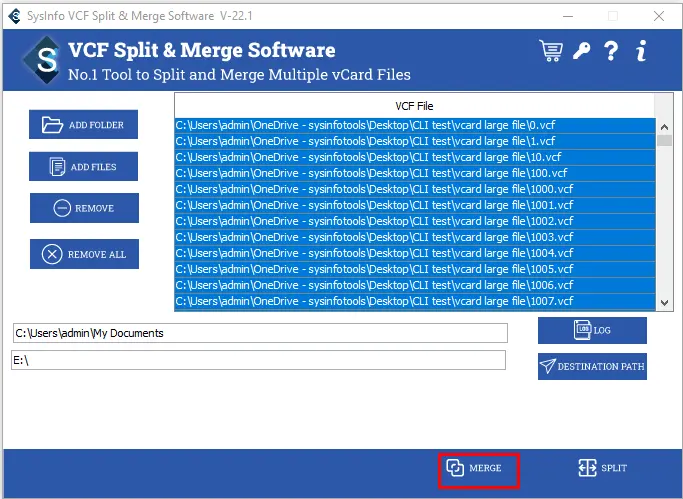Select the 1000.vcf file entry
The image size is (683, 499).
coord(415,189)
